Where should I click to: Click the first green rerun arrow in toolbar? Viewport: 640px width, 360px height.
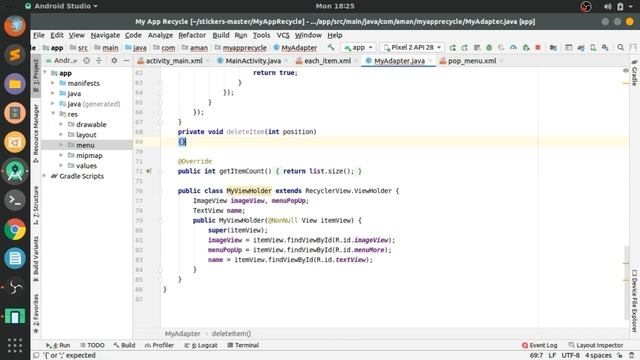tap(453, 48)
